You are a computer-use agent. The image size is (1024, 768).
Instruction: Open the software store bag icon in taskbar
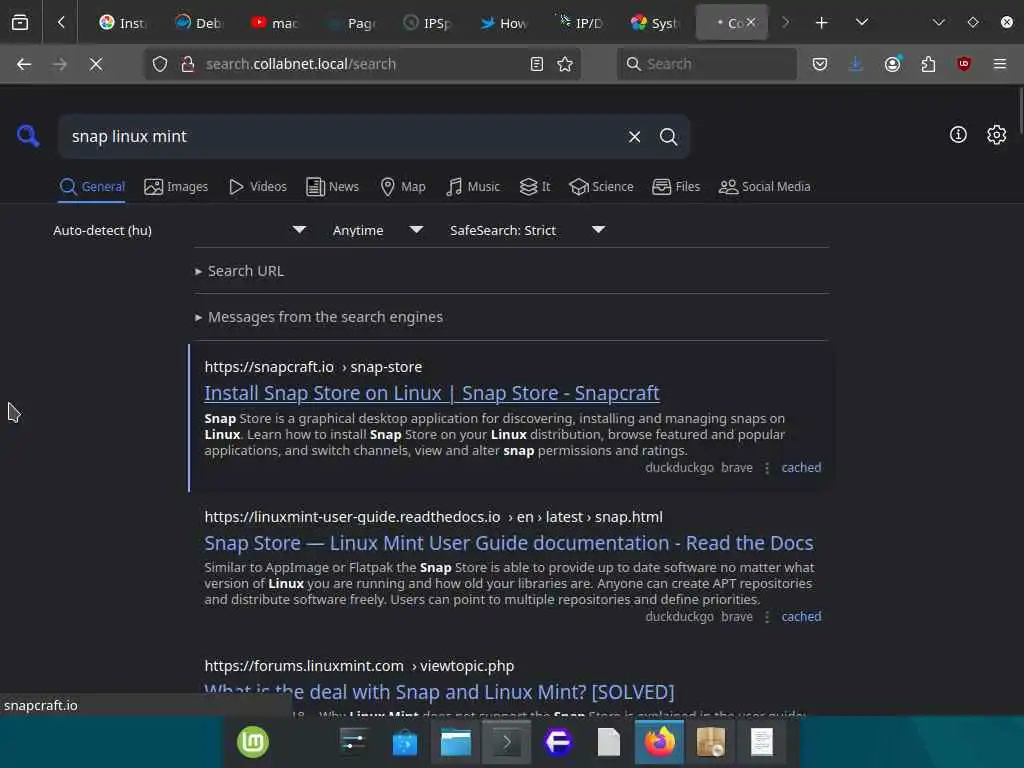[x=404, y=743]
